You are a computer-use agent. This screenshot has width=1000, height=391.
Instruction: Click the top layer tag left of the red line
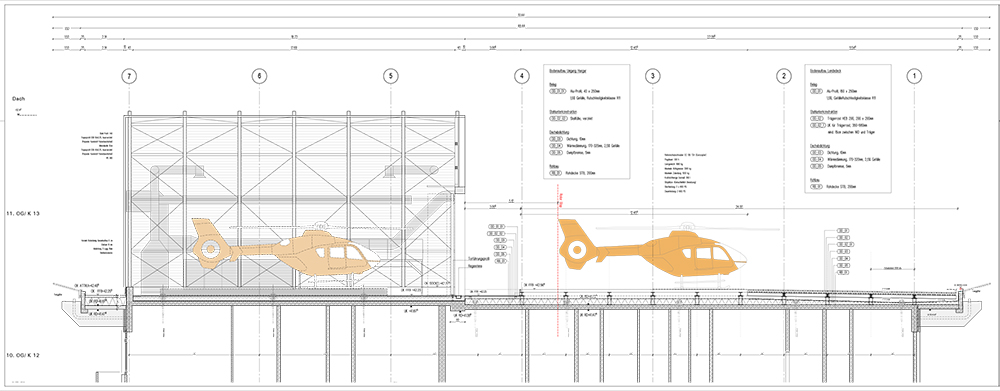(497, 226)
